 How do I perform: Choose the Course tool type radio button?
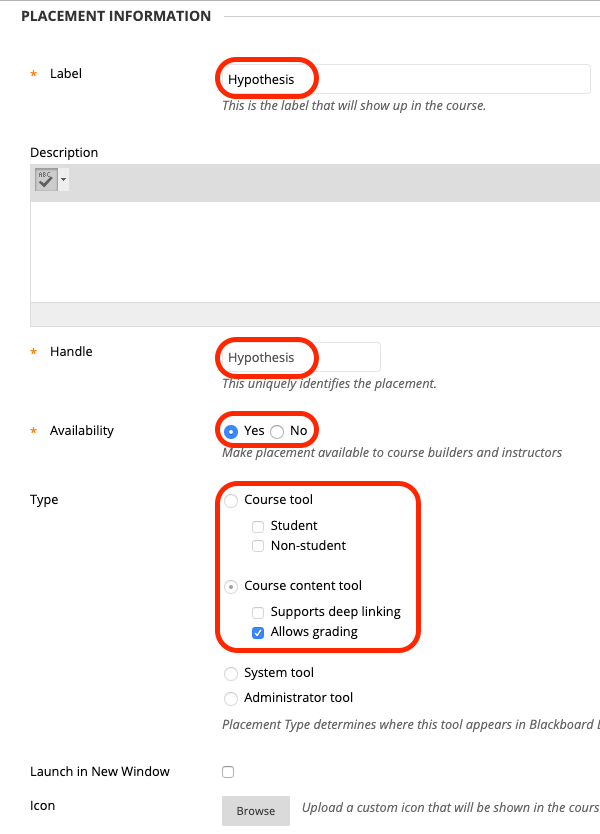point(231,501)
